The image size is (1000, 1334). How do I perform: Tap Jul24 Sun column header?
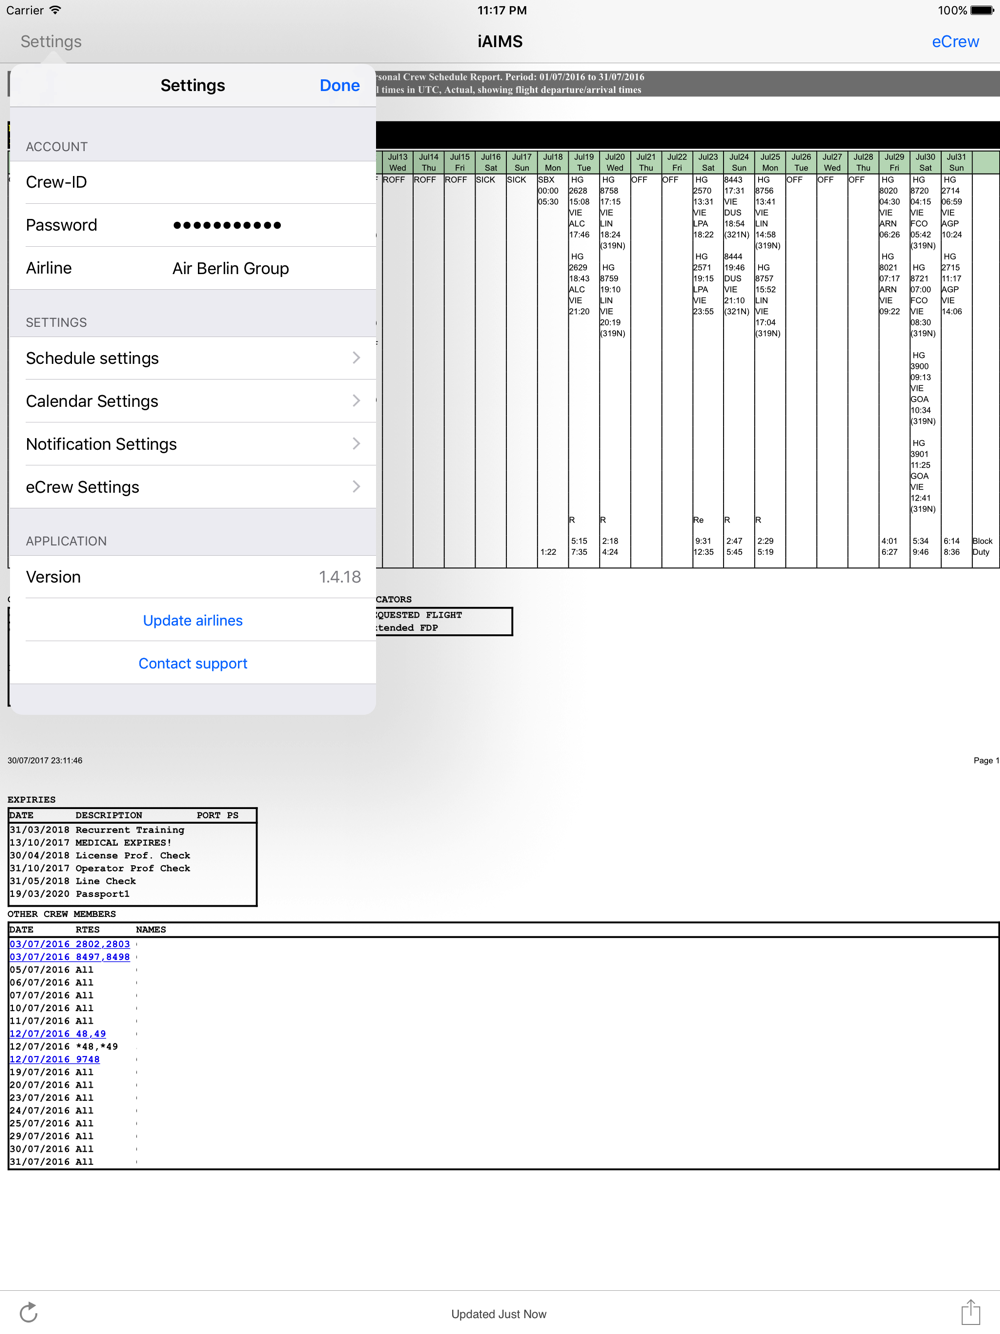739,162
